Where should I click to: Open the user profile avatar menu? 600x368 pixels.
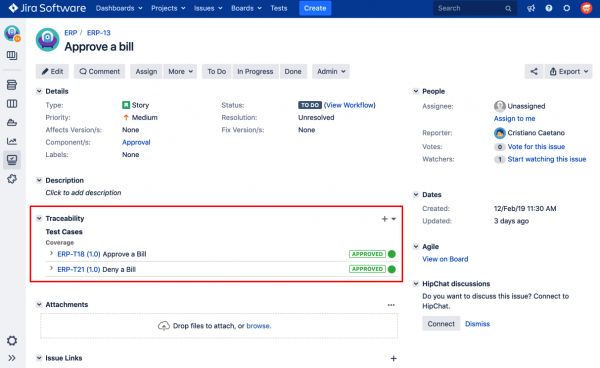click(x=586, y=8)
